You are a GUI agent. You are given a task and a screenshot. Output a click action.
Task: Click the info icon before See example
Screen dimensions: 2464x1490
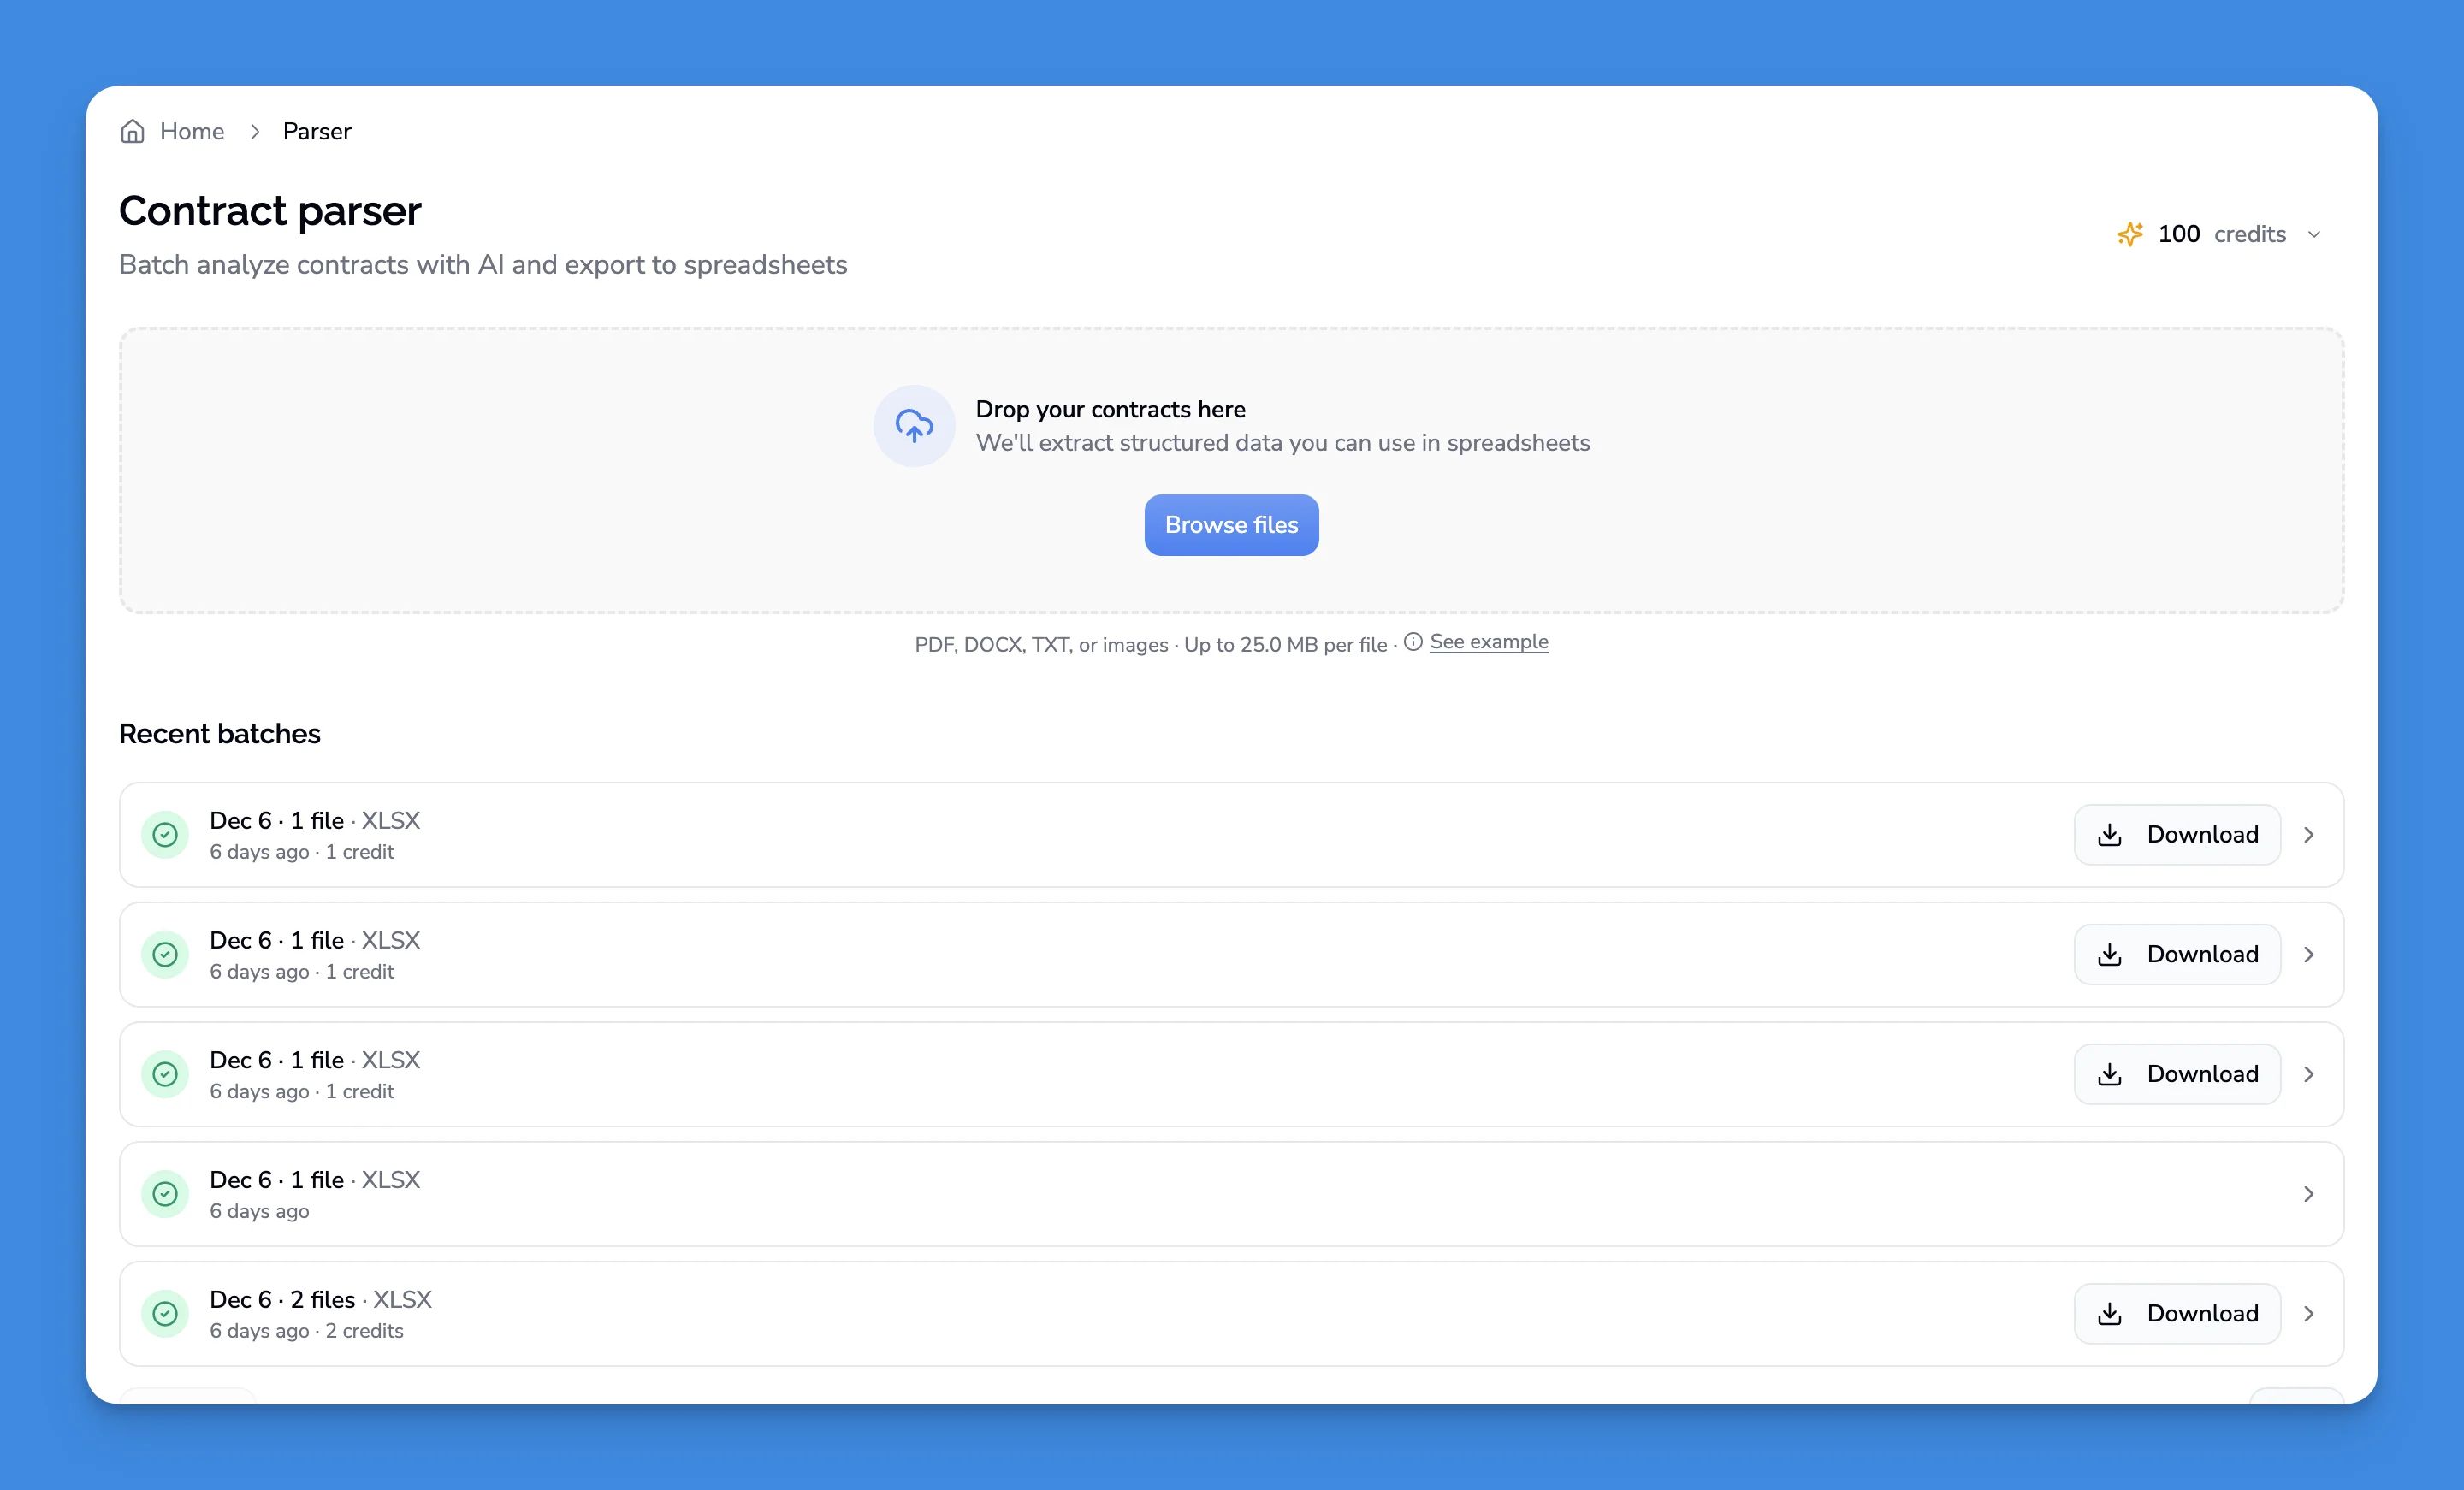click(1413, 643)
